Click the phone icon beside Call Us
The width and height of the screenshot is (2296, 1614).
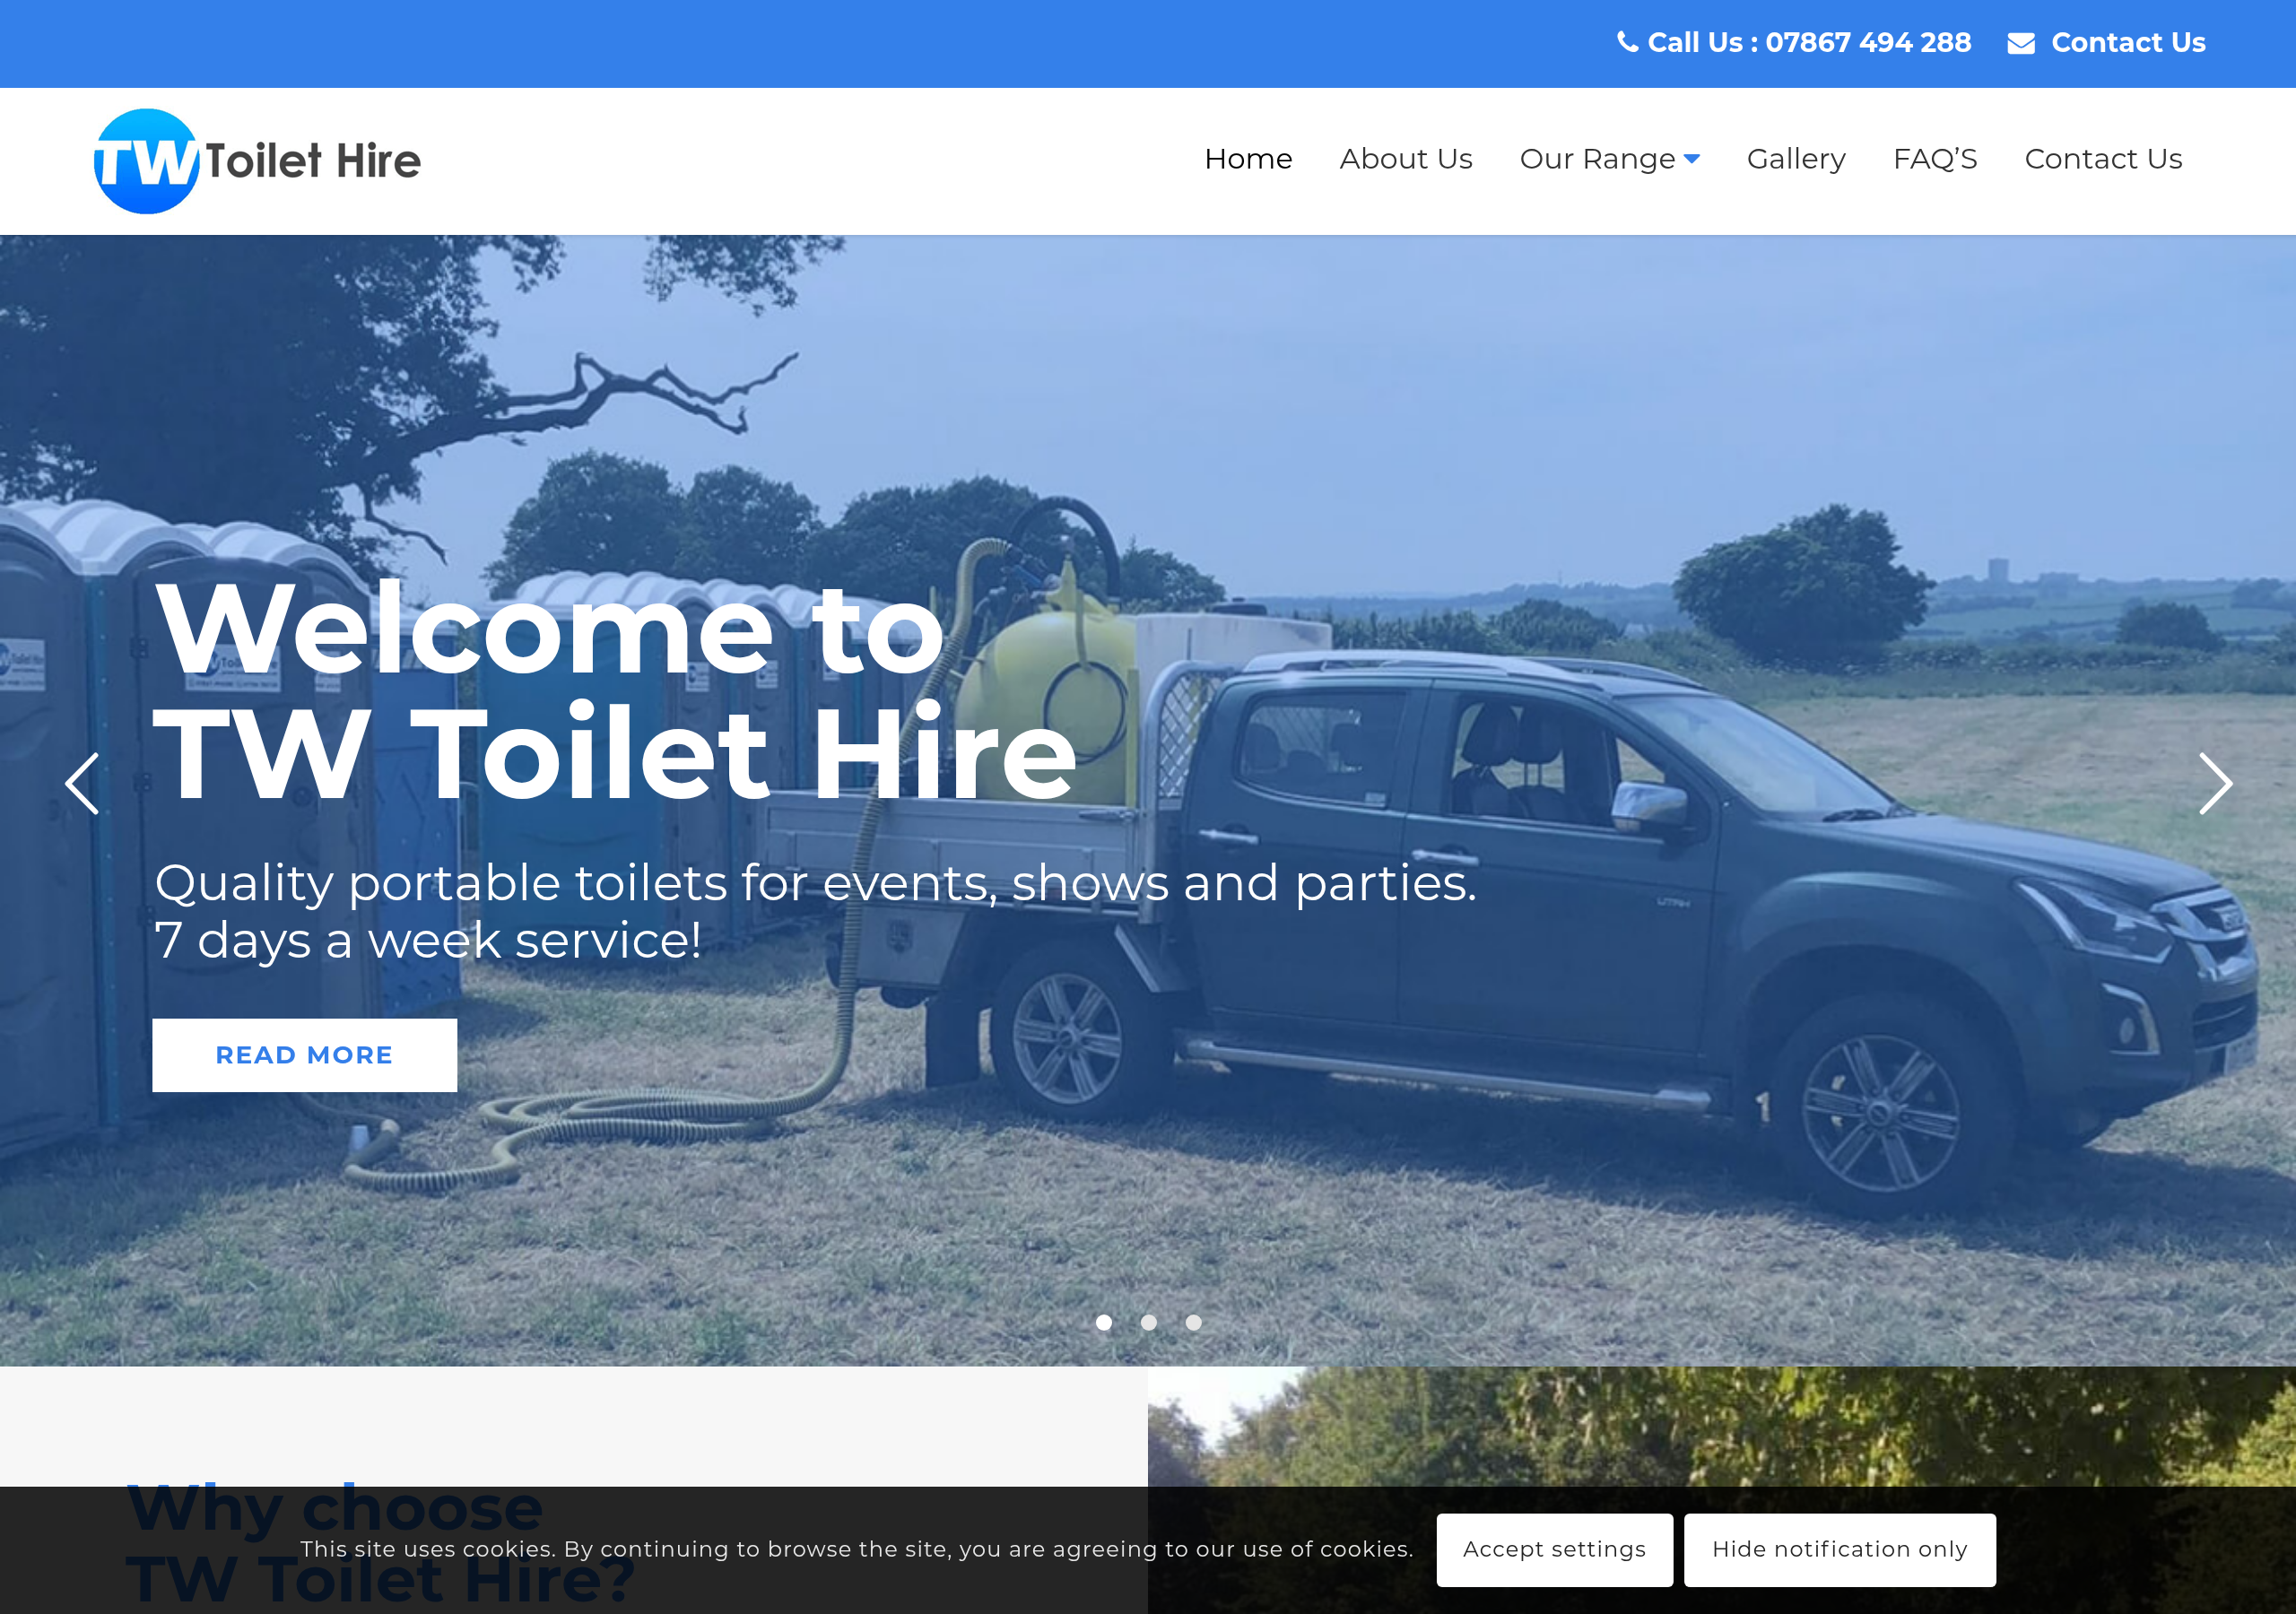tap(1627, 42)
